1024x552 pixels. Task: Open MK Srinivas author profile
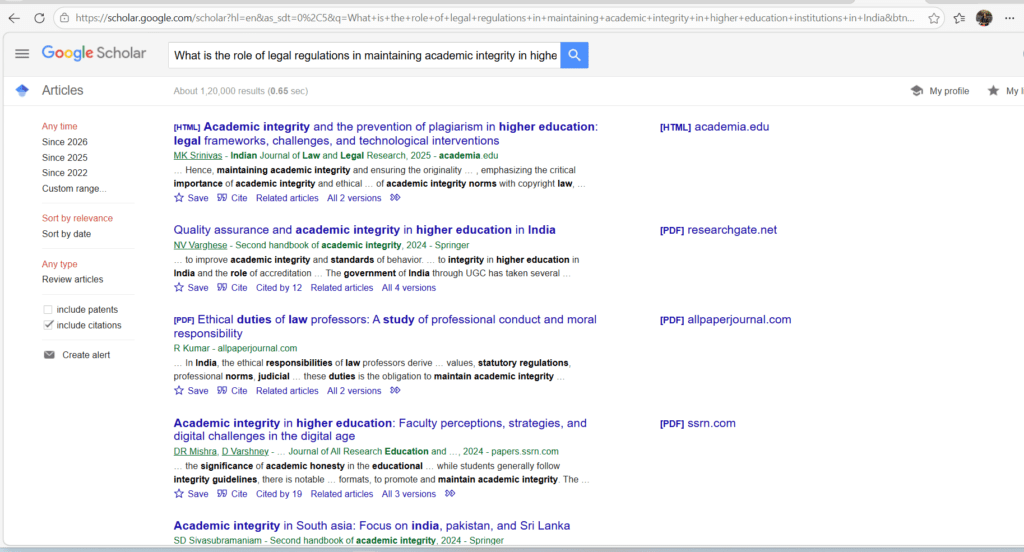(x=198, y=155)
